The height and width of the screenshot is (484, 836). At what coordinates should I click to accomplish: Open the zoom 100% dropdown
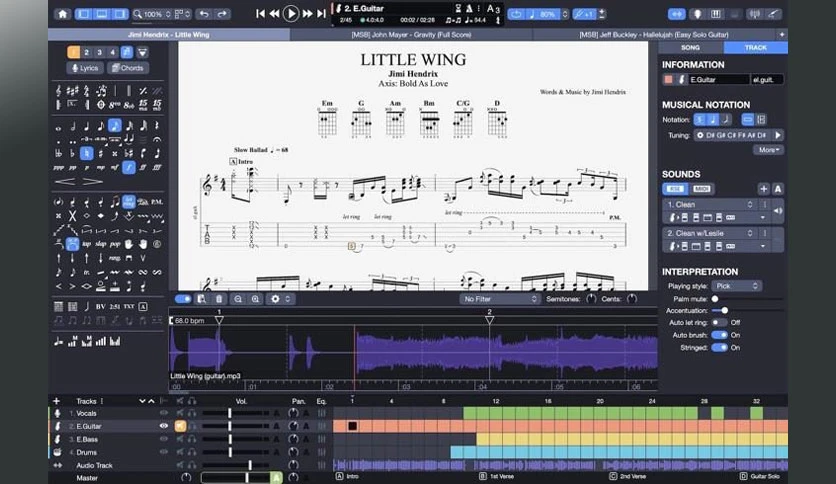[152, 14]
